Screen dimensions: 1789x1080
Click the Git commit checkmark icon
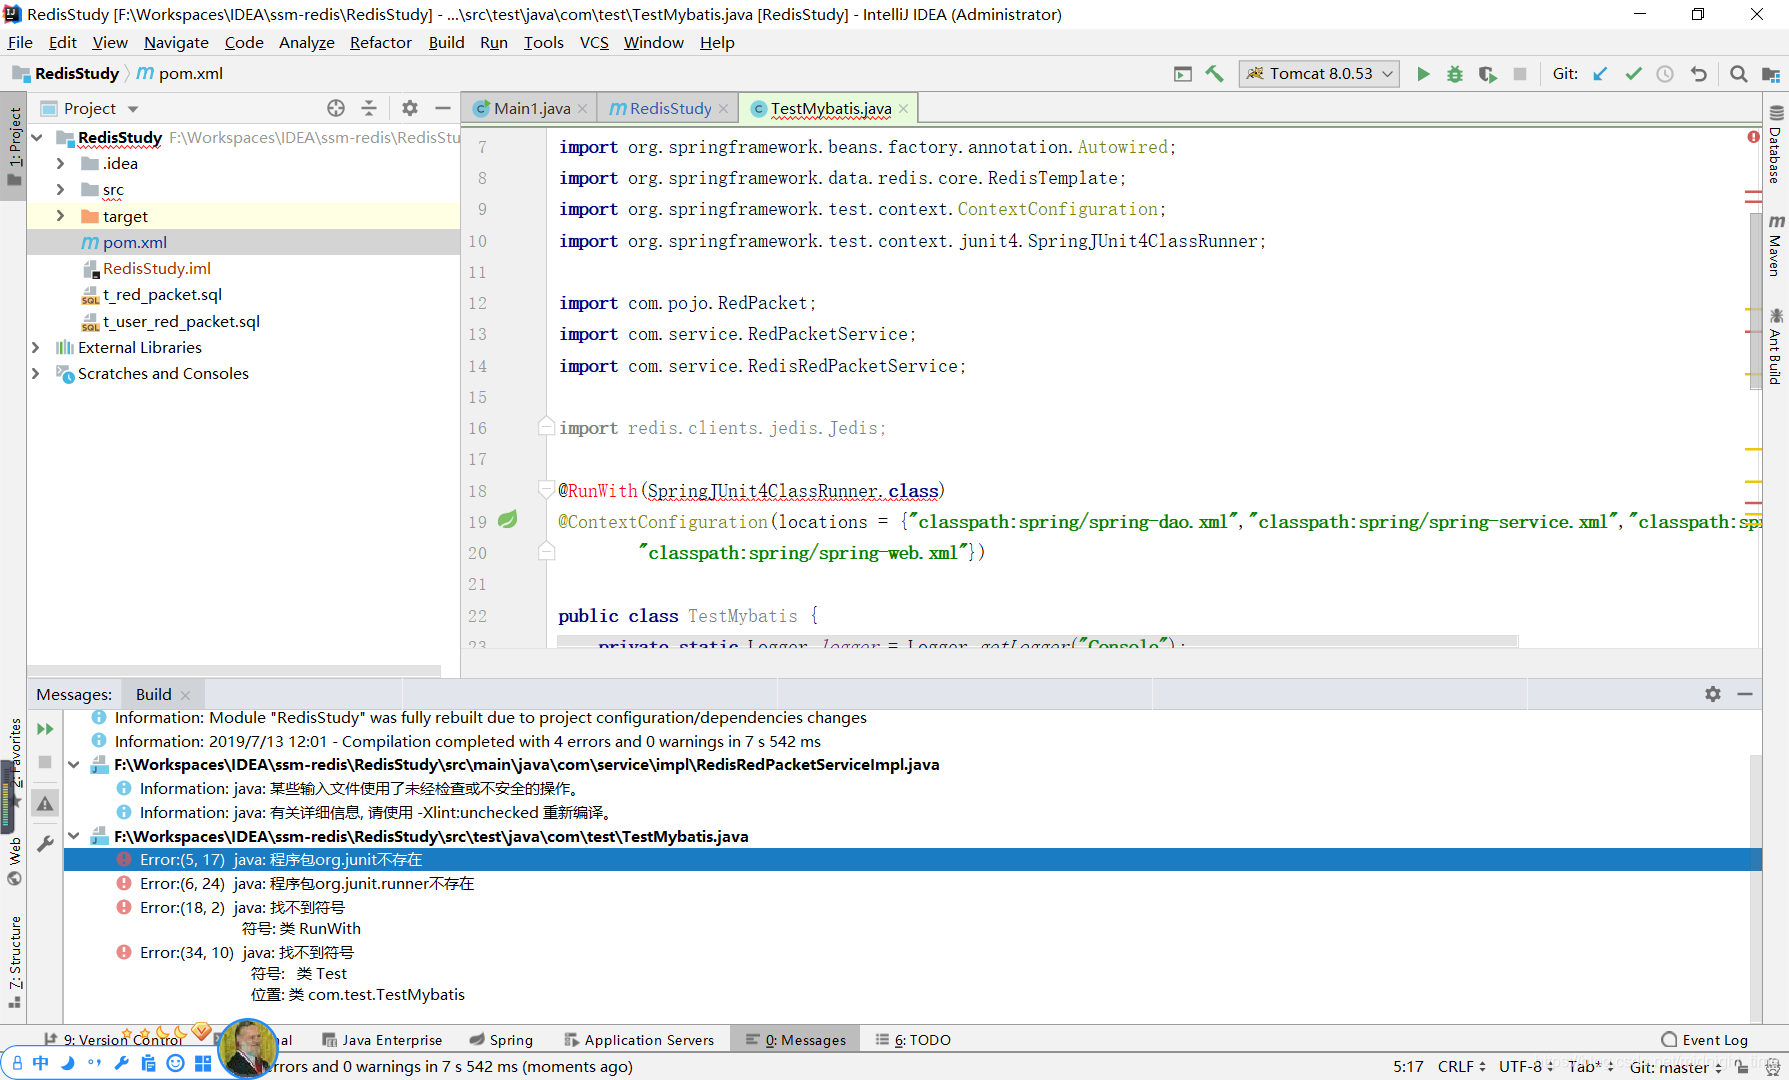click(1633, 74)
